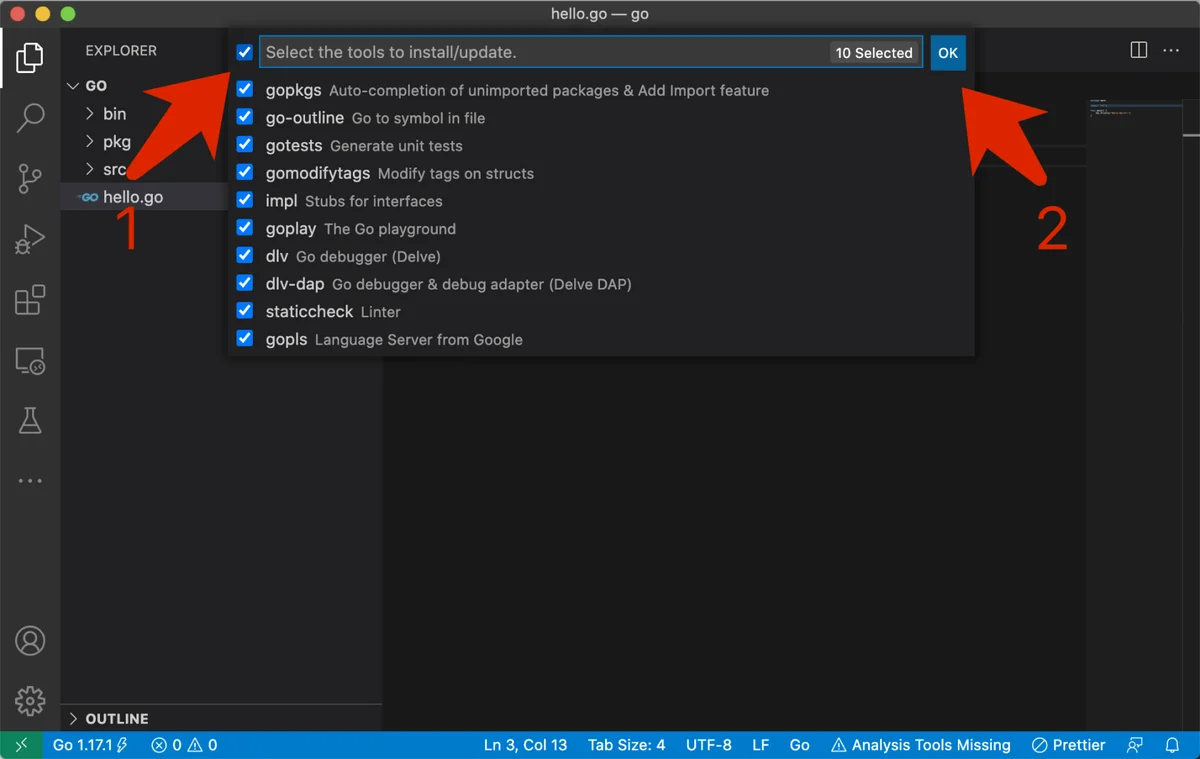Click the feedback icon in status bar

[1135, 745]
